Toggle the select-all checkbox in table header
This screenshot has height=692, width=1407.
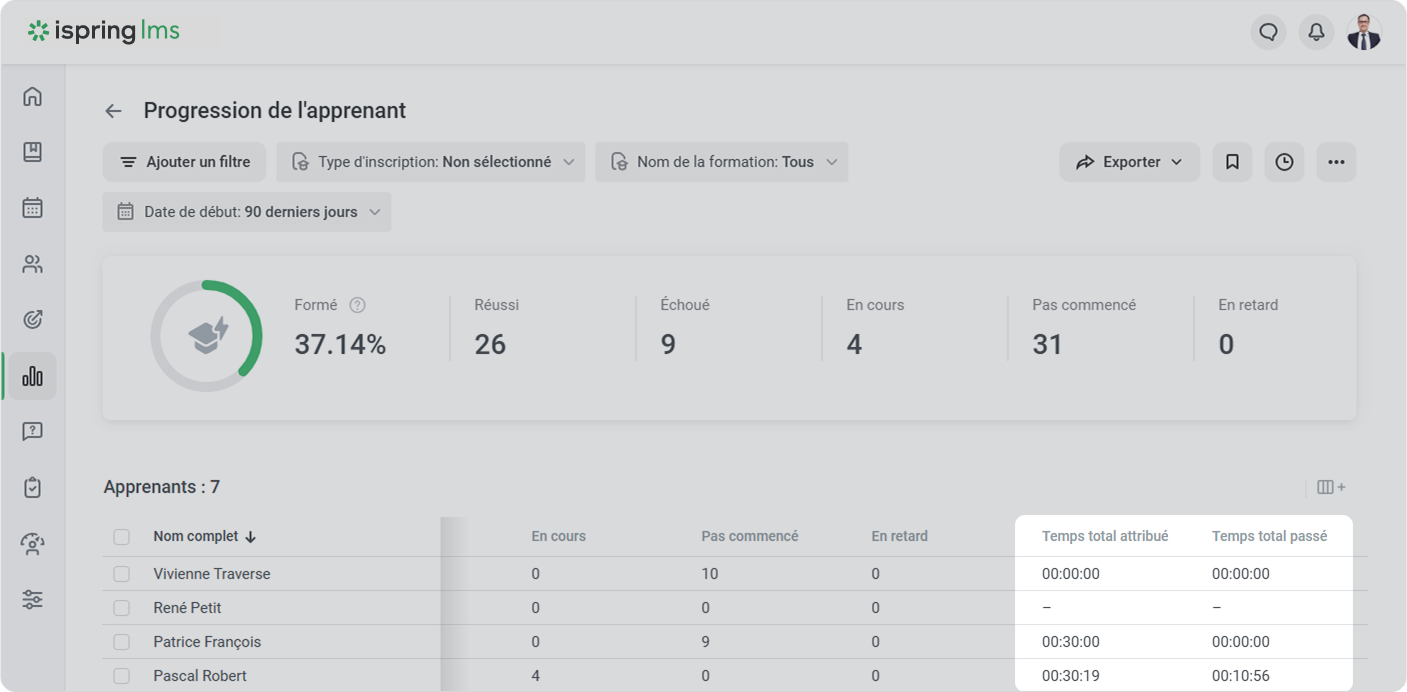[x=121, y=537]
